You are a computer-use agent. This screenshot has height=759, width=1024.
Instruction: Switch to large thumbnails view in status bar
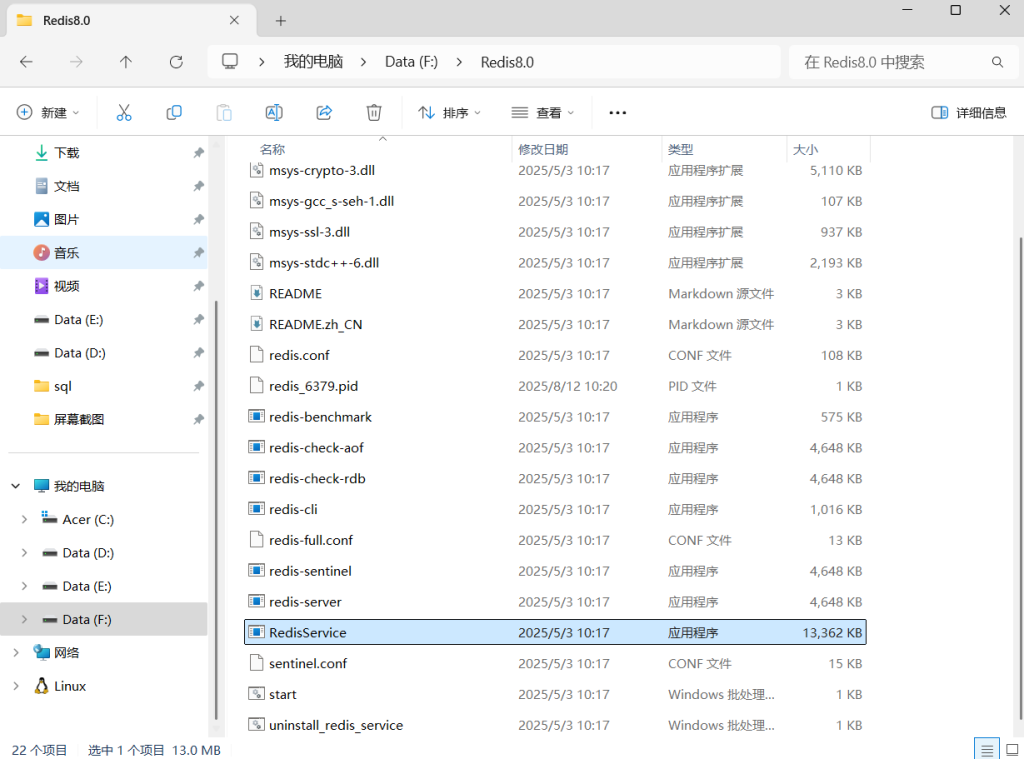pos(1010,749)
